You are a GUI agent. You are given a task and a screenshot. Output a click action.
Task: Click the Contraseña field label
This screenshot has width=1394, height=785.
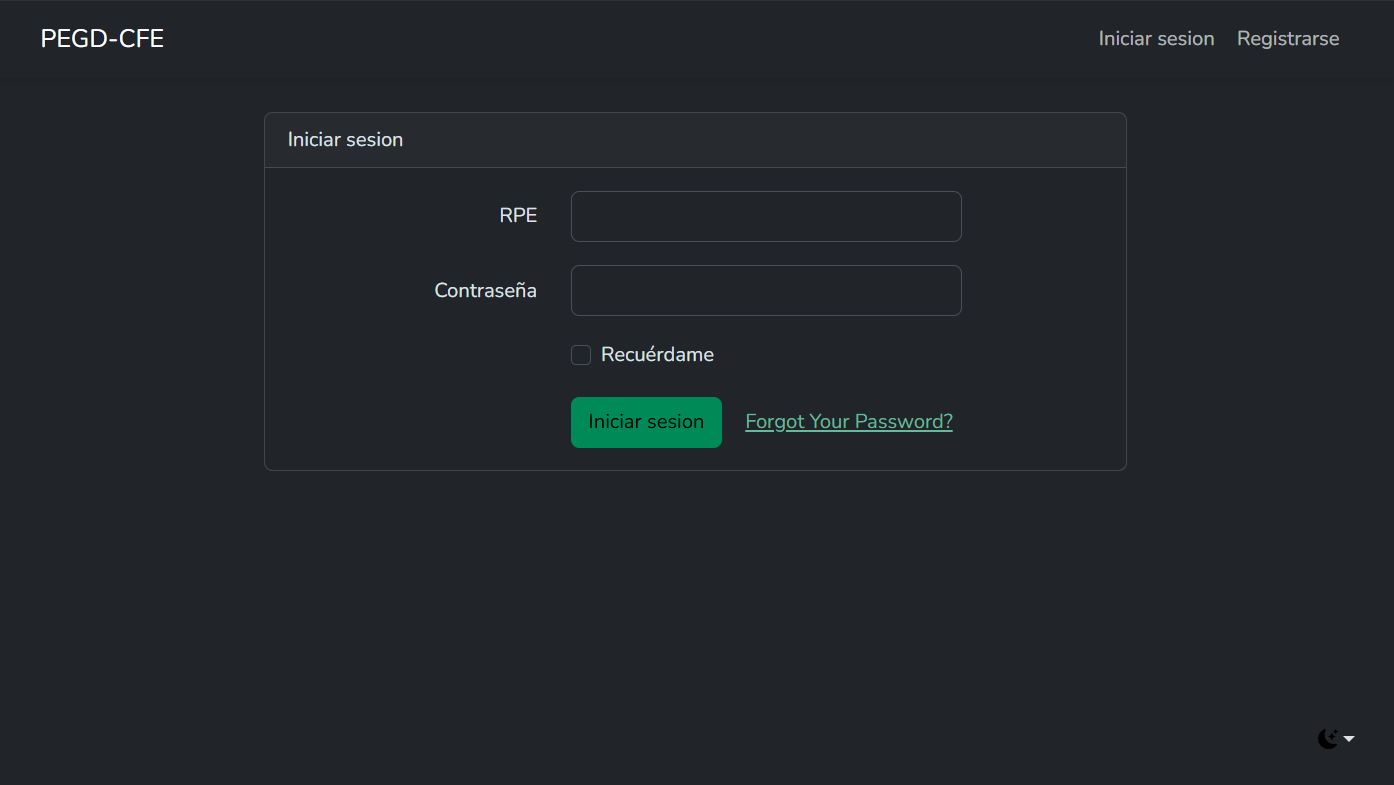pyautogui.click(x=485, y=291)
